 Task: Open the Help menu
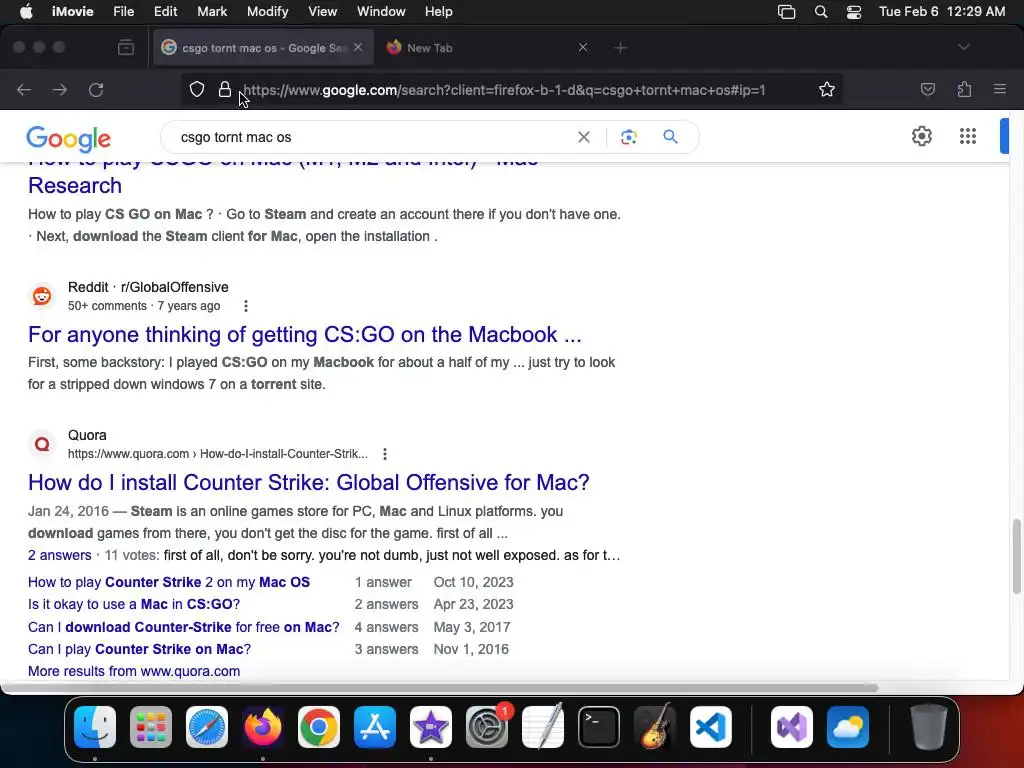(438, 12)
